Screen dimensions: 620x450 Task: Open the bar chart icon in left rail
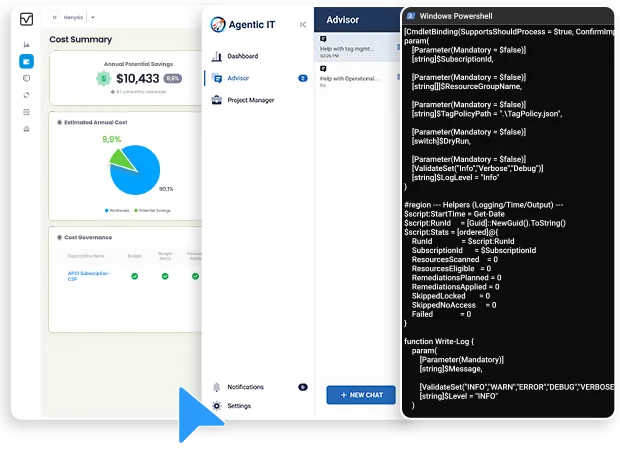click(x=26, y=45)
